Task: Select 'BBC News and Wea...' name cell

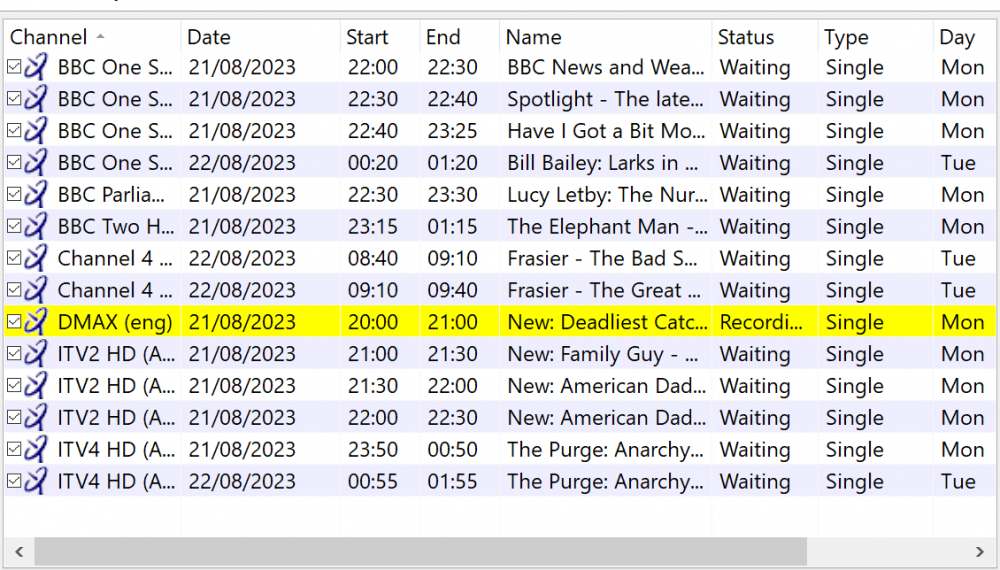Action: click(606, 67)
